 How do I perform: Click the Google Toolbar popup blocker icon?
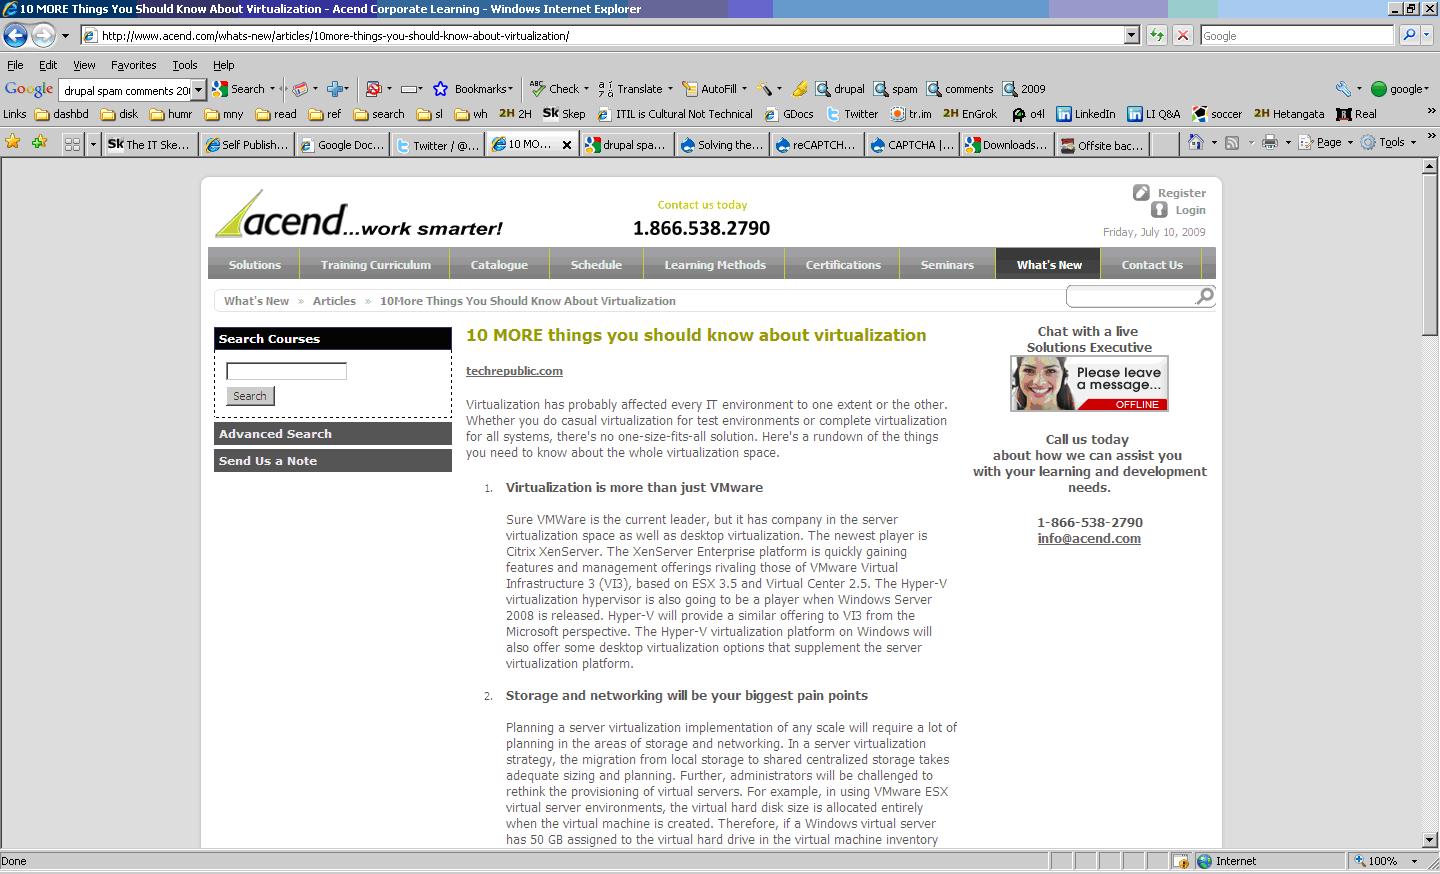pos(374,89)
